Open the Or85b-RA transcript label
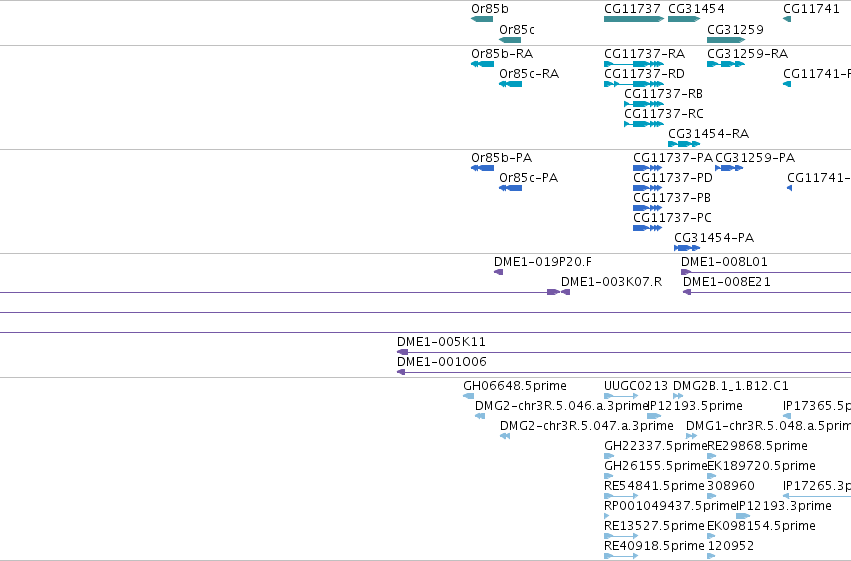 coord(502,54)
